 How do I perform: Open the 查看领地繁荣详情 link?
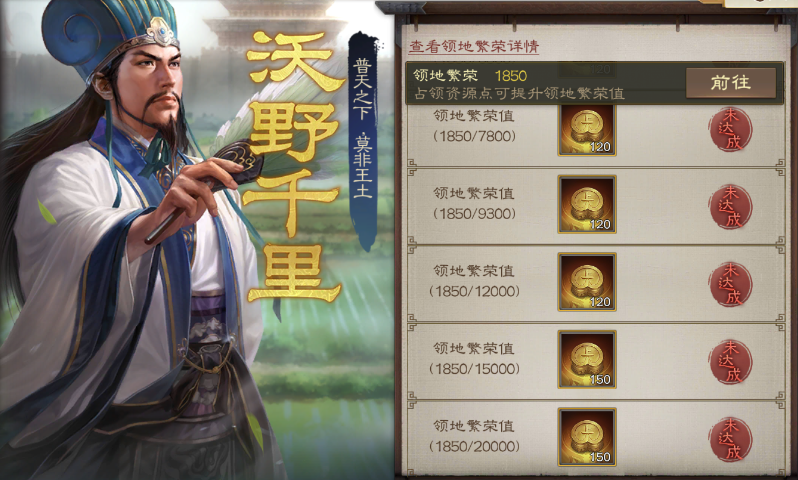[474, 46]
